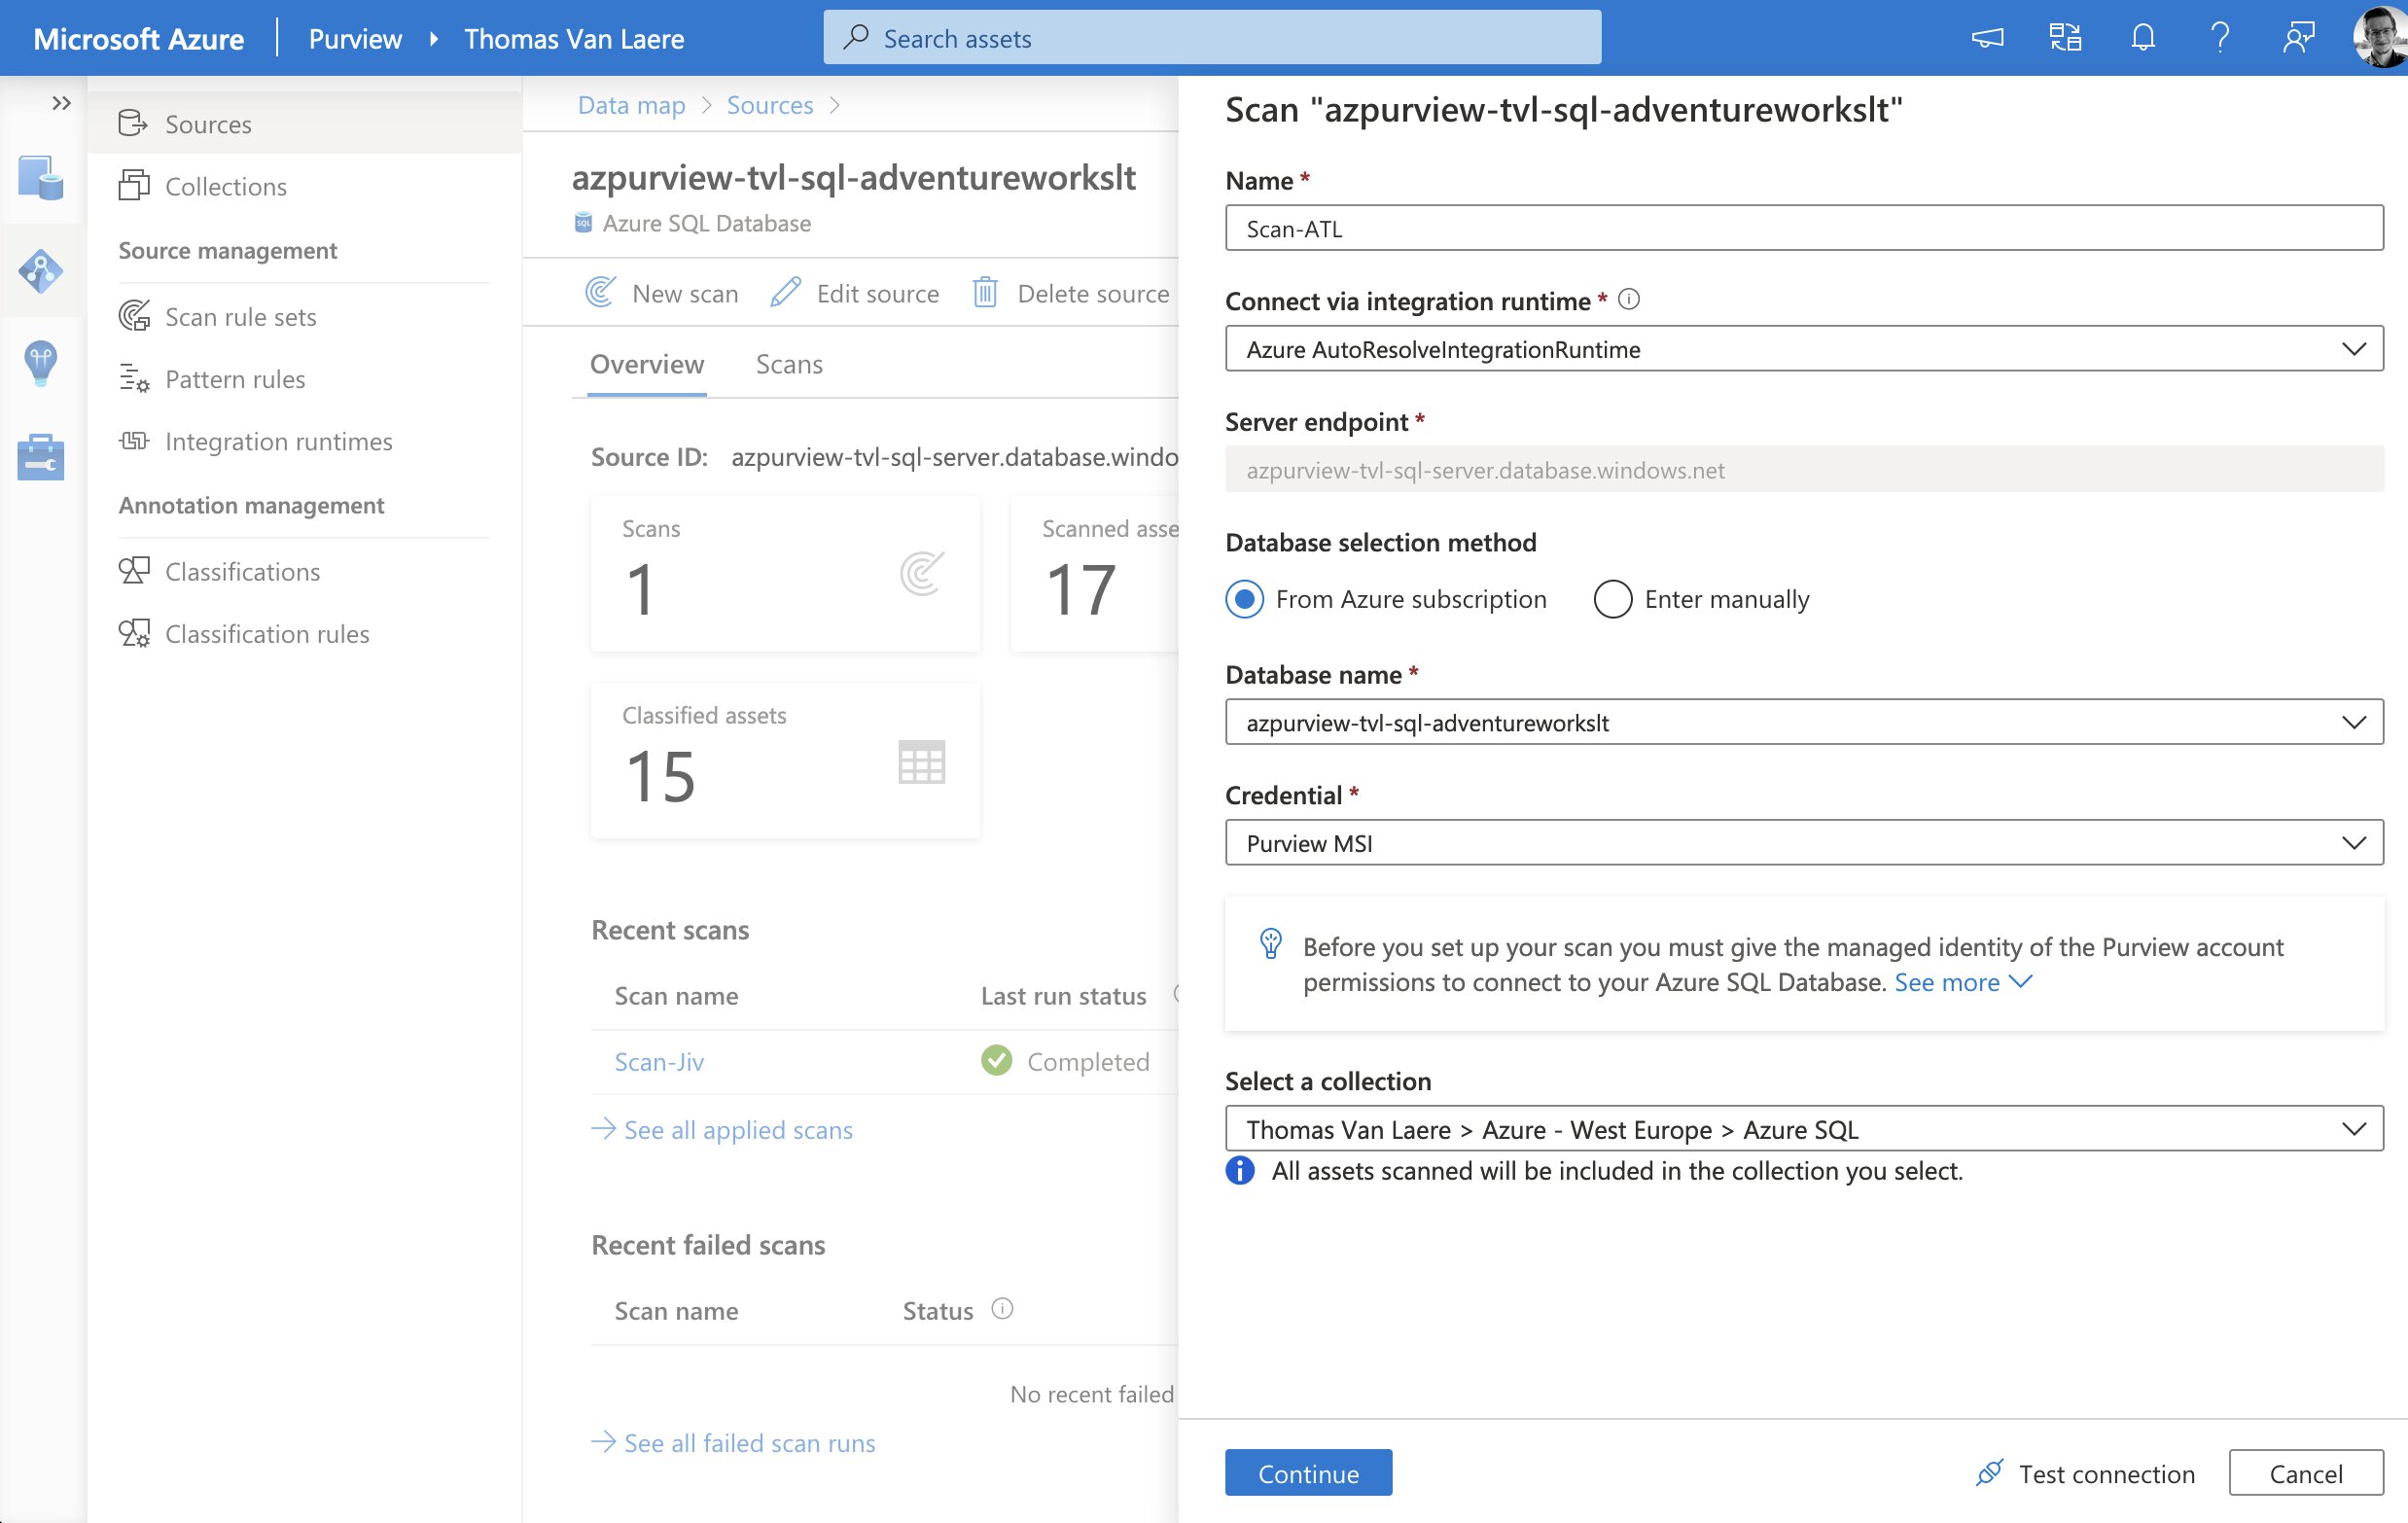Screen dimensions: 2408x1523
Task: Open Integration runtimes menu item
Action: [305, 440]
